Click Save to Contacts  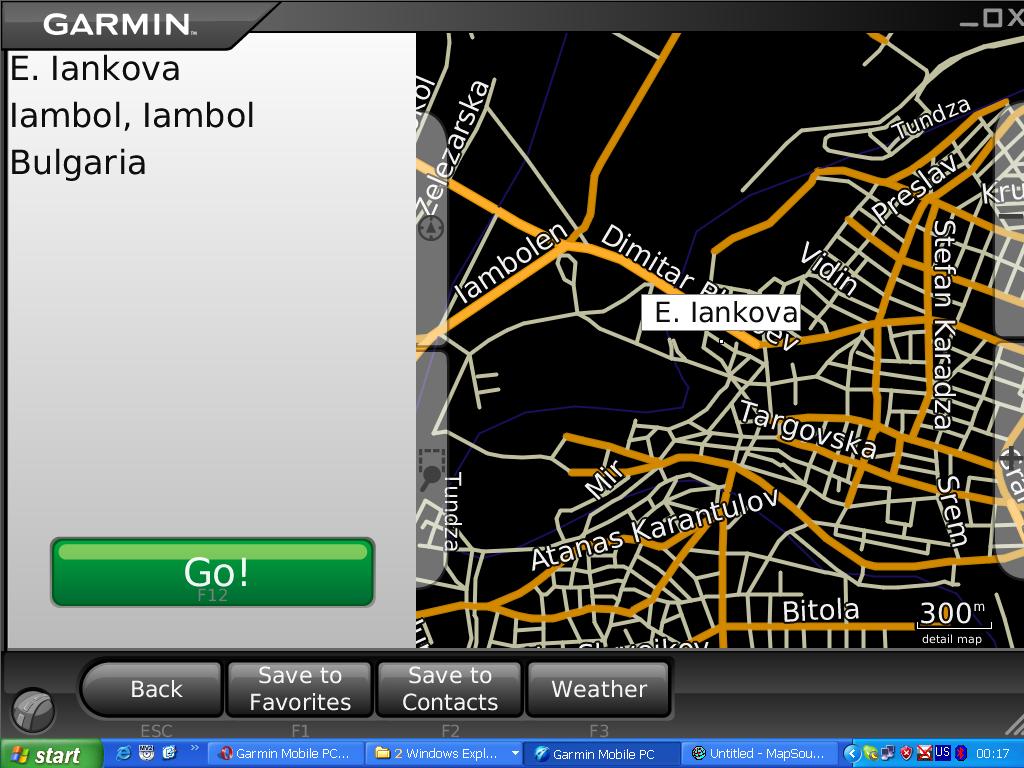point(450,689)
